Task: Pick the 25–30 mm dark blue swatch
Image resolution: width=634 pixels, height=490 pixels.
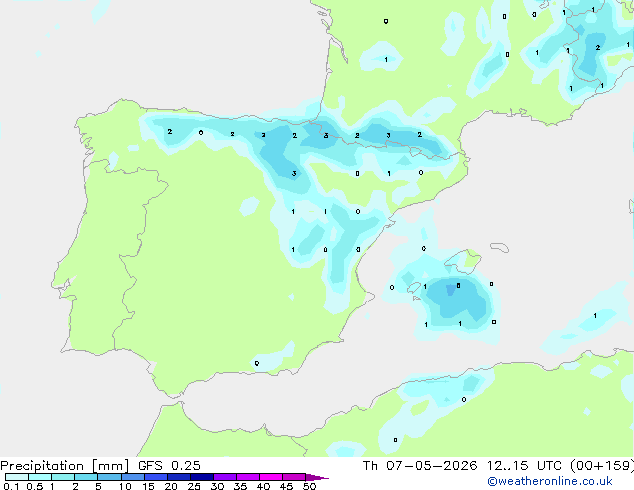Action: pos(202,477)
